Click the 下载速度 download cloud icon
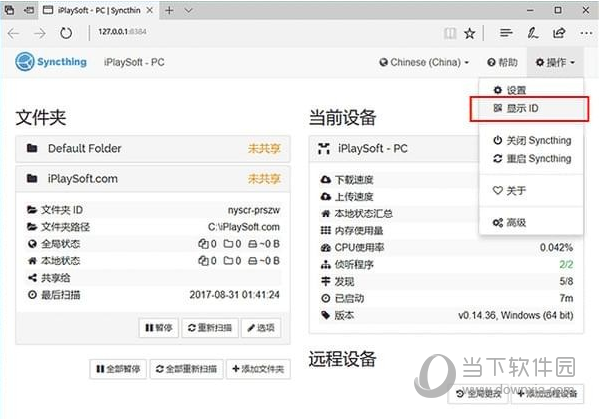 pos(325,180)
